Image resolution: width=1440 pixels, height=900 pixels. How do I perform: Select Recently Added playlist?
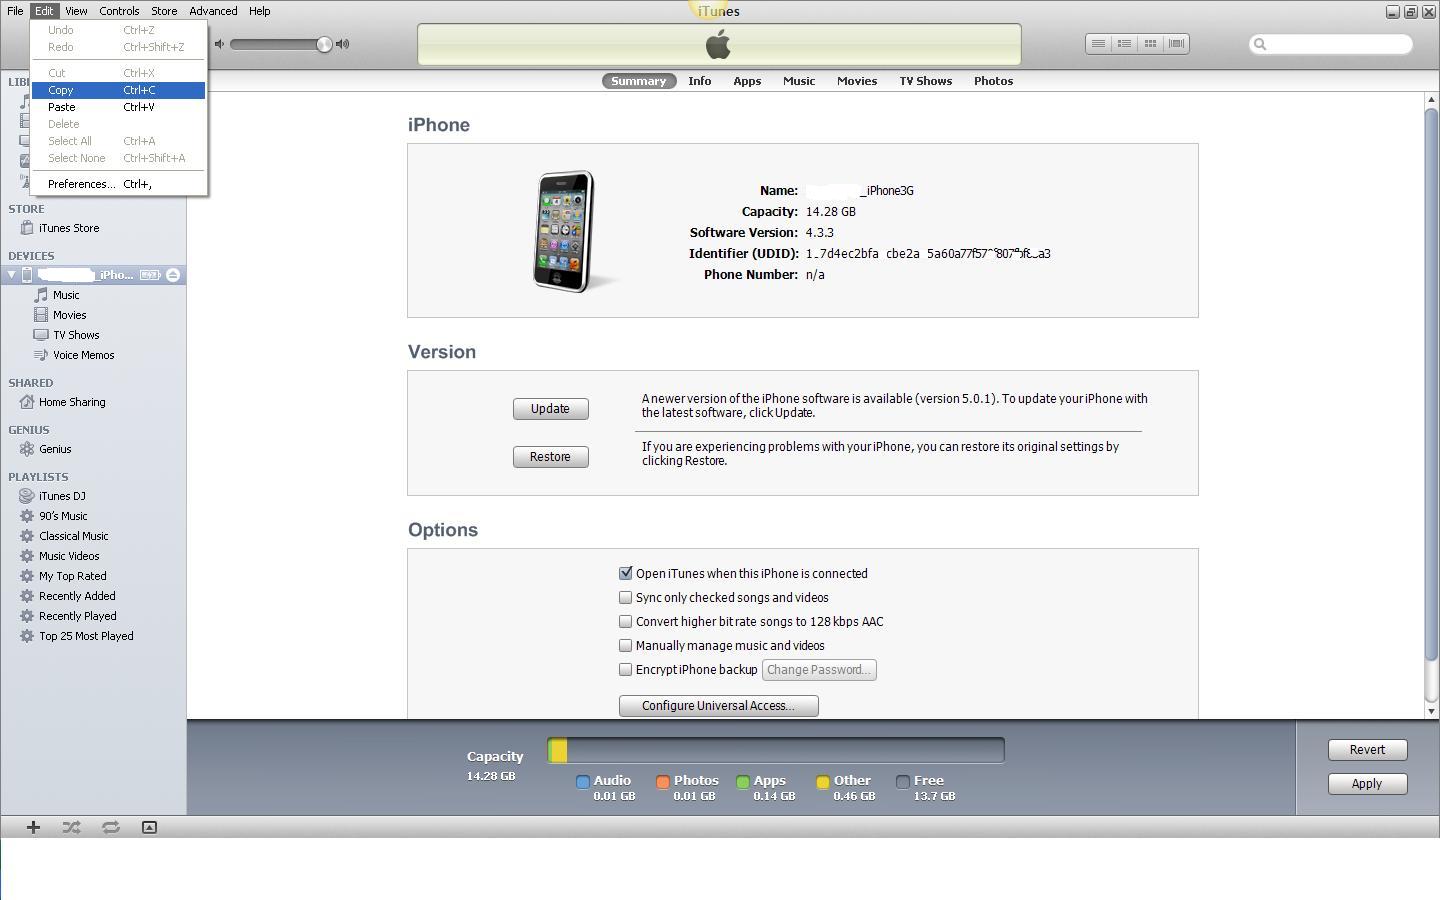pyautogui.click(x=77, y=596)
